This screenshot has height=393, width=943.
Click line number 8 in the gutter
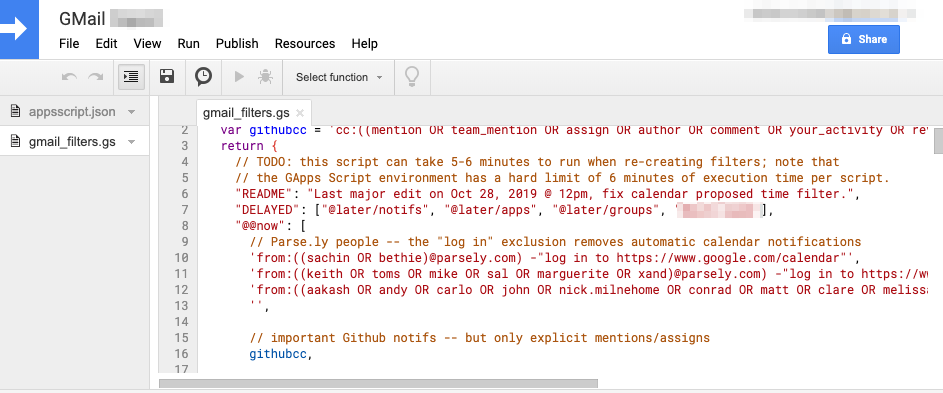click(185, 226)
